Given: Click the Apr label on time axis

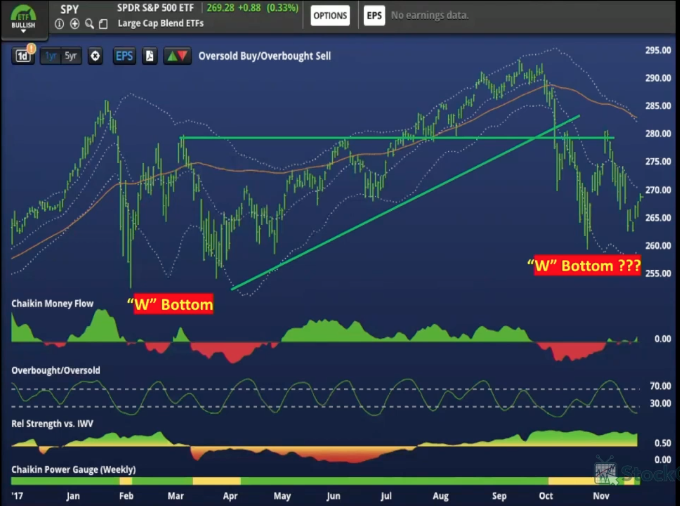Looking at the screenshot, I should tap(230, 496).
